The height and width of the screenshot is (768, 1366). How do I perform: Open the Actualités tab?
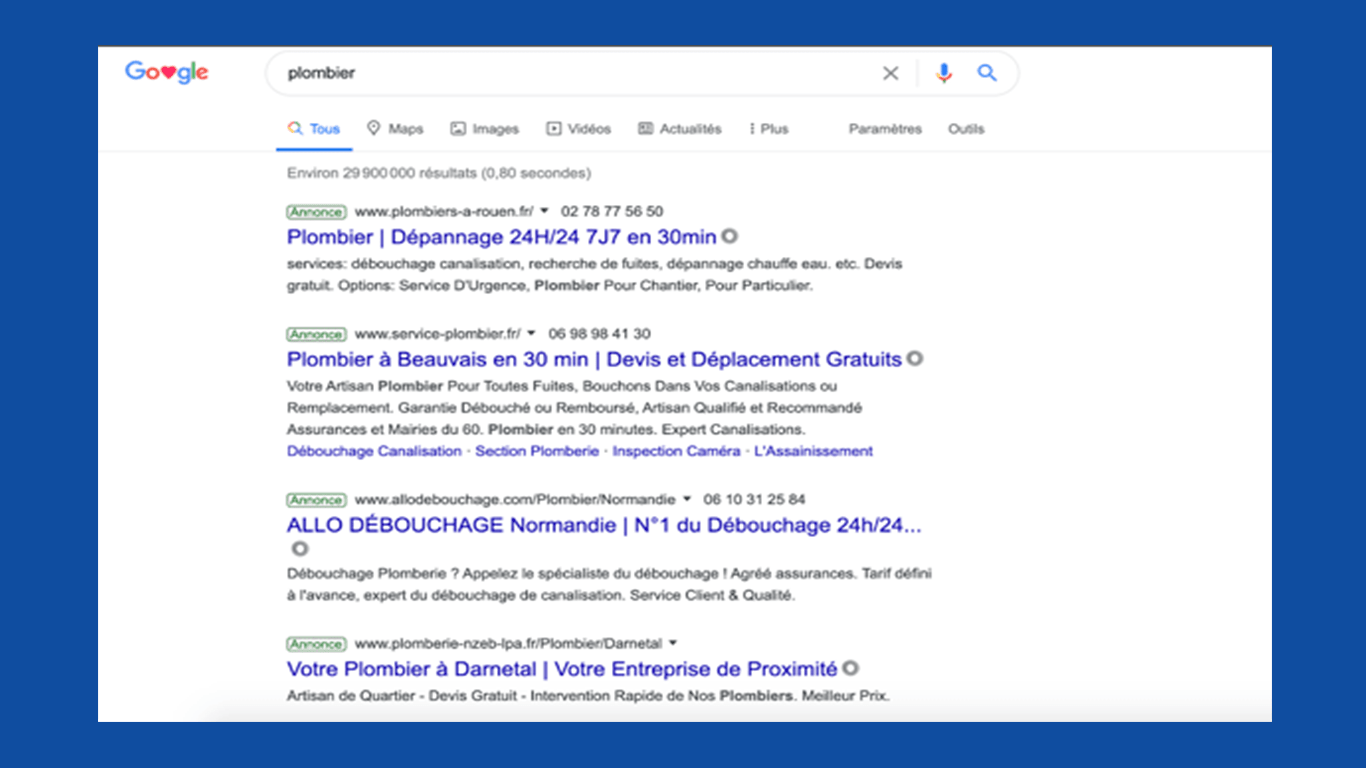pos(680,129)
